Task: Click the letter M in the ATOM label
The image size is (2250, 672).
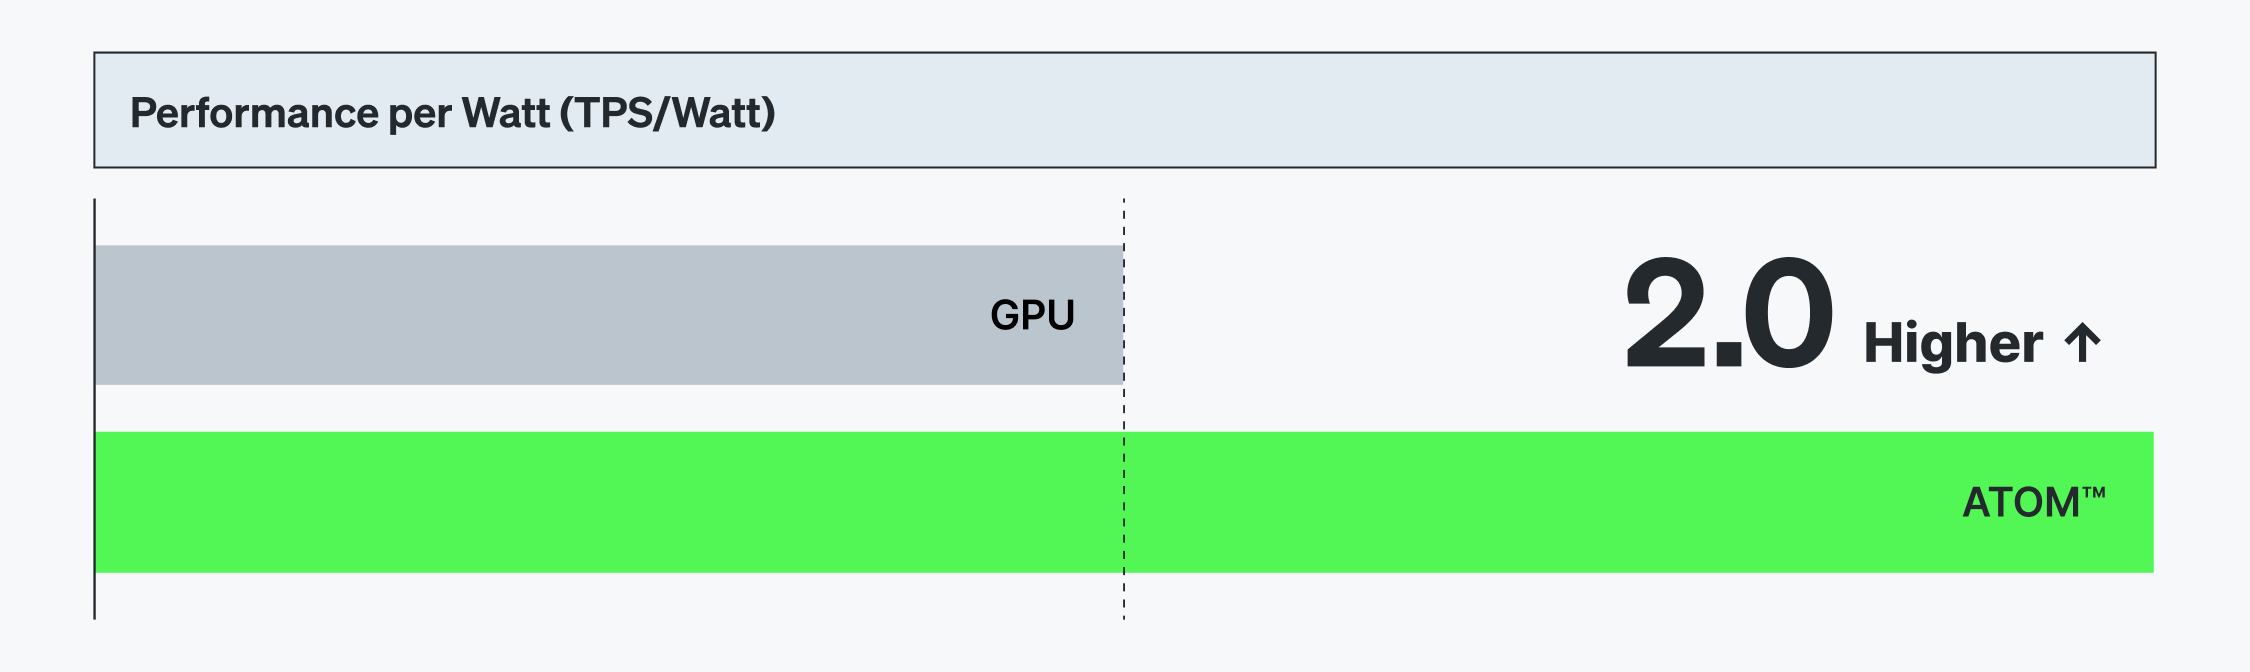Action: tap(2060, 502)
